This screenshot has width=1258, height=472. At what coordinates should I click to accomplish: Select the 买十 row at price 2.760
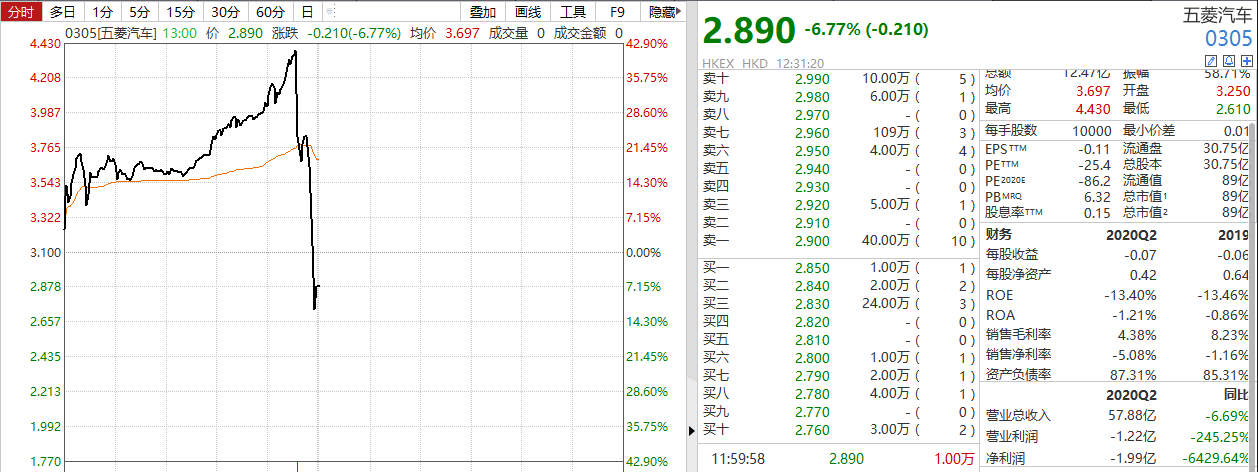click(838, 430)
